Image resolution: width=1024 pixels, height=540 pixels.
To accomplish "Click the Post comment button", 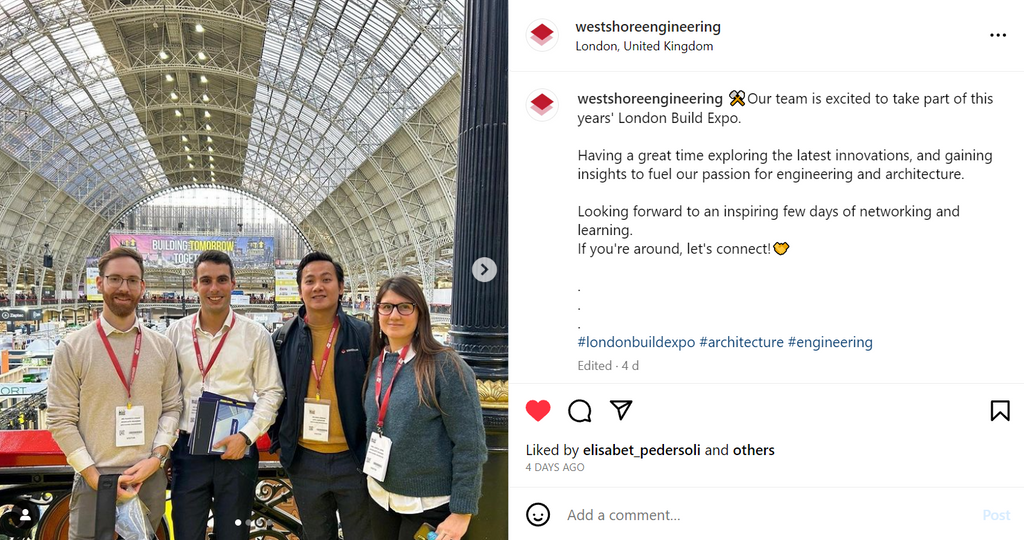I will (x=997, y=515).
